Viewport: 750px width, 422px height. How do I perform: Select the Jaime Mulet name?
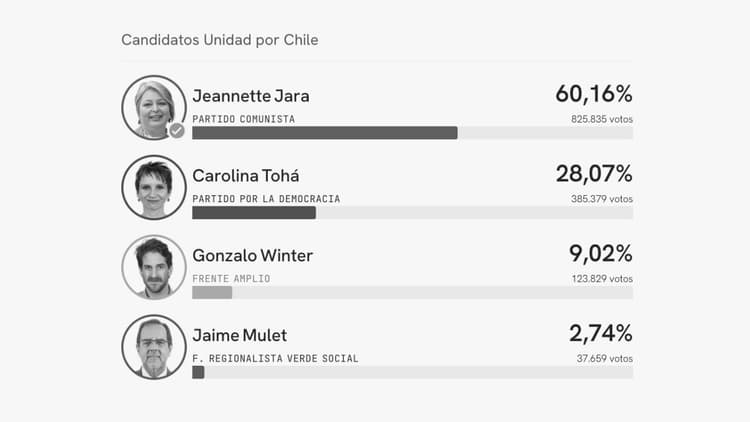[240, 335]
